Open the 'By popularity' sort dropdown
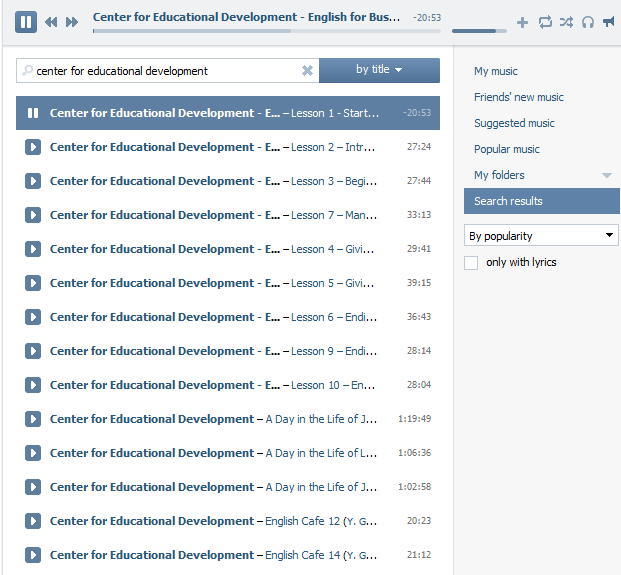Screen dimensions: 621x575 point(541,236)
